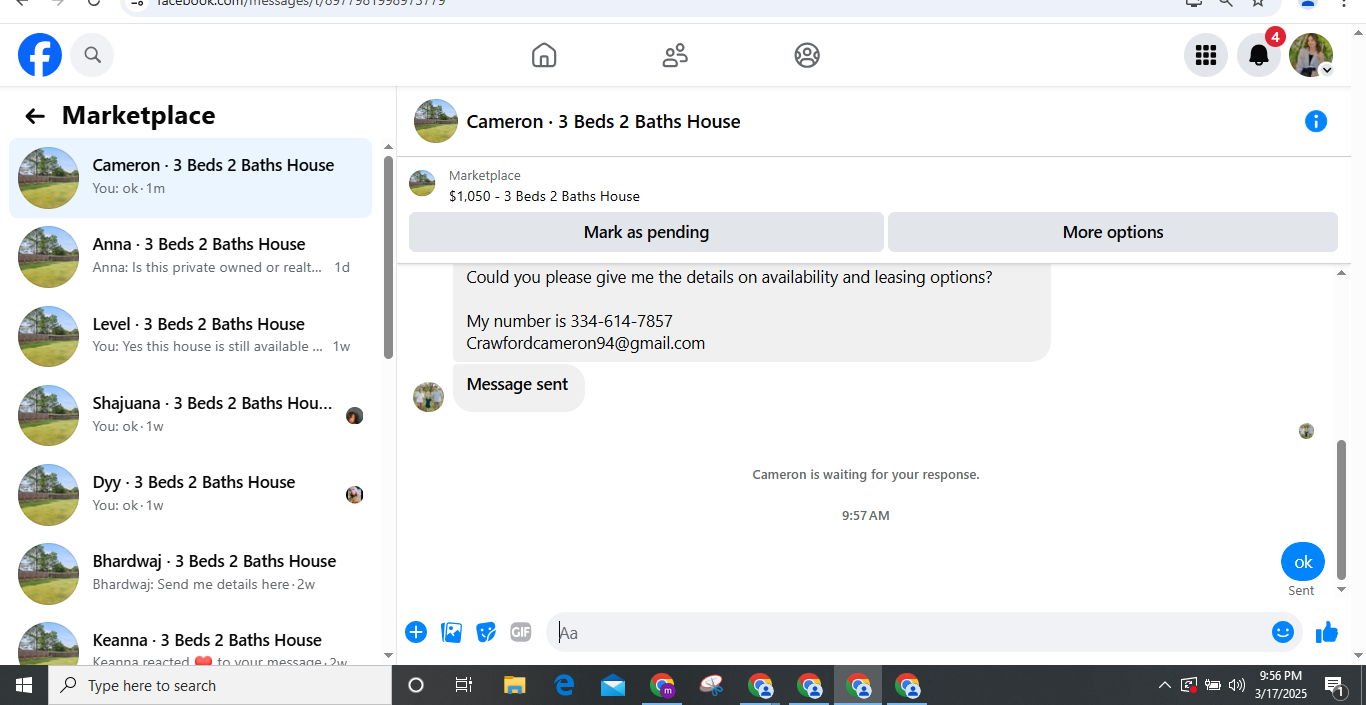
Task: Select the Shajuana conversation
Action: (191, 416)
